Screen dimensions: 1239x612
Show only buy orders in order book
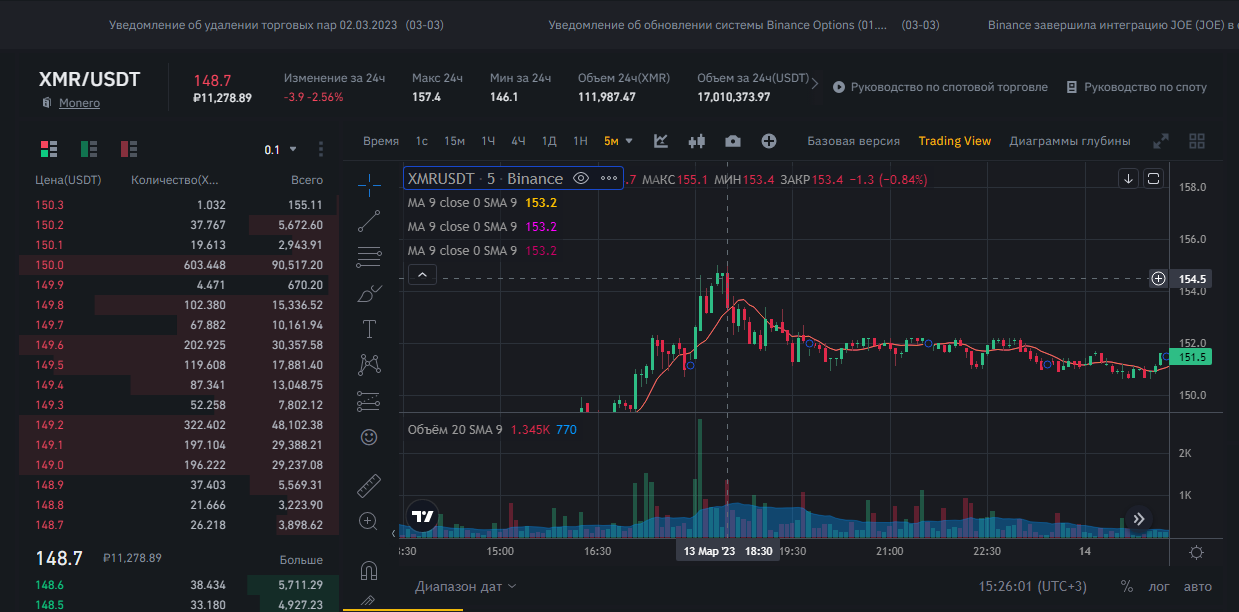point(89,149)
